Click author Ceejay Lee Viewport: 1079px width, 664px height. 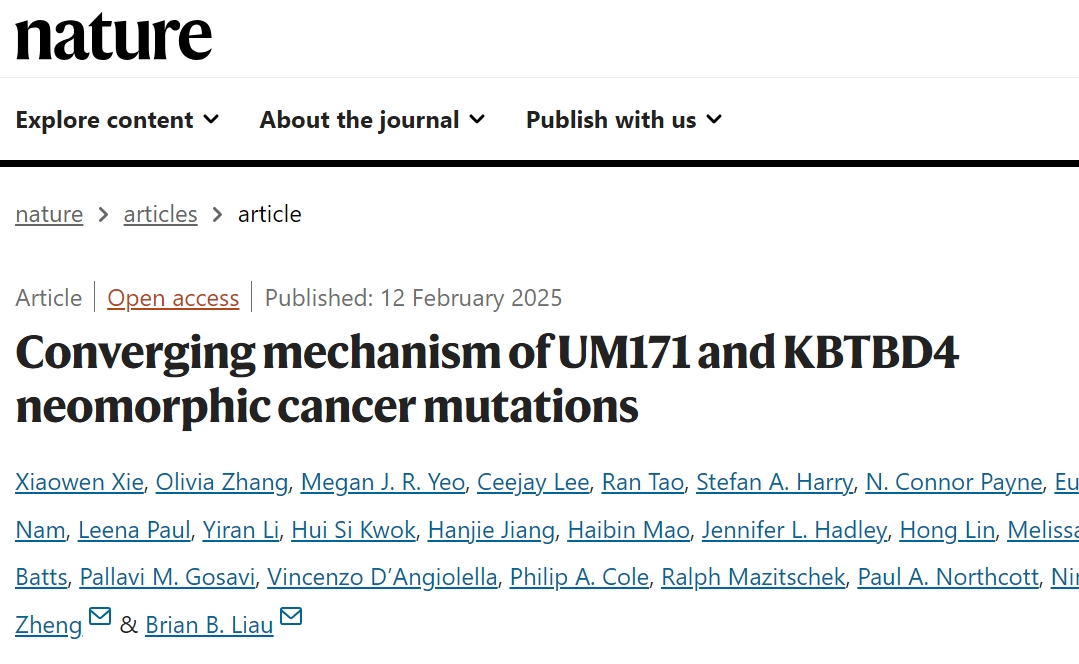point(533,482)
